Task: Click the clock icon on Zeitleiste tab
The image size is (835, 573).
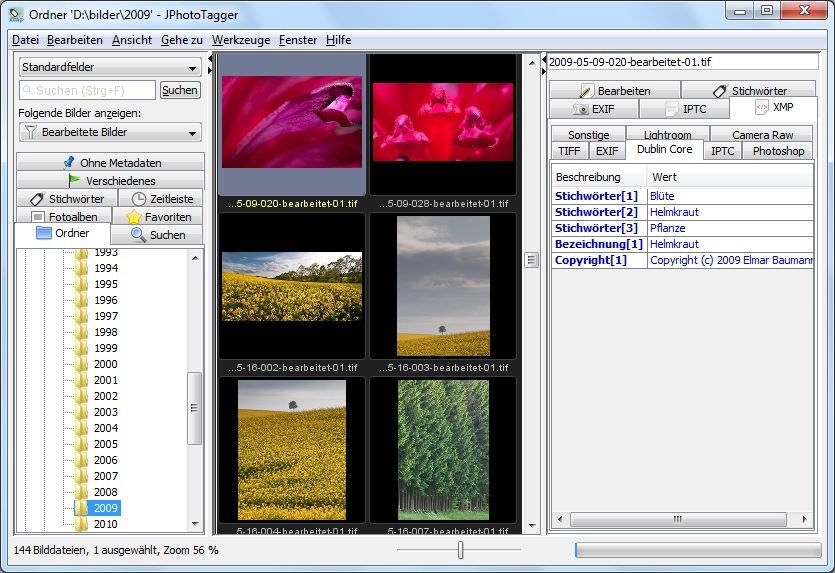Action: (139, 199)
